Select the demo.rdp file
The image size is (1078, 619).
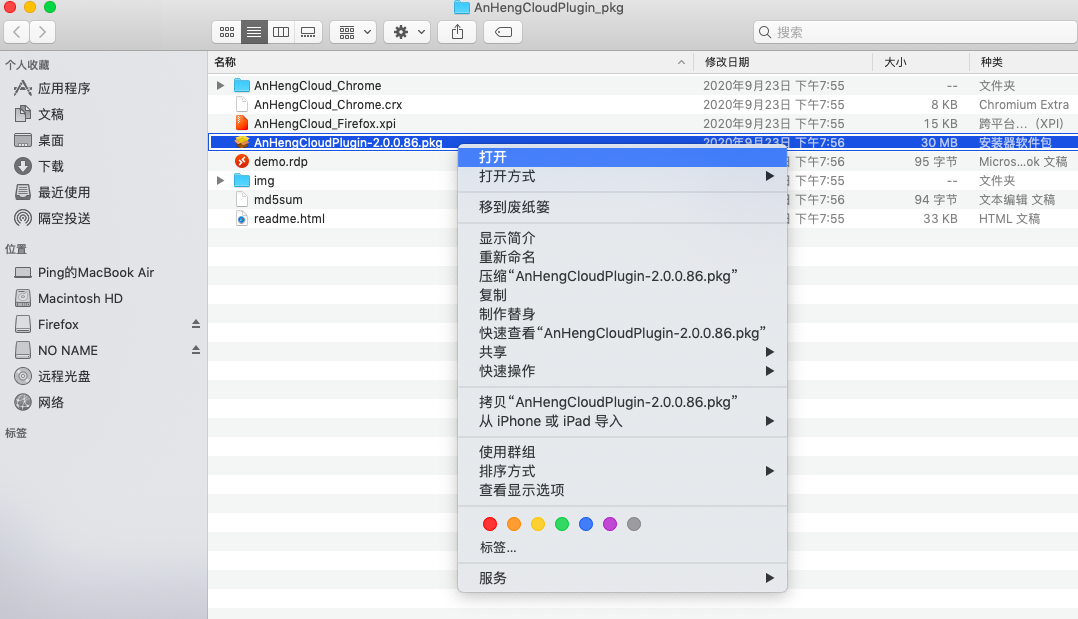pyautogui.click(x=280, y=162)
